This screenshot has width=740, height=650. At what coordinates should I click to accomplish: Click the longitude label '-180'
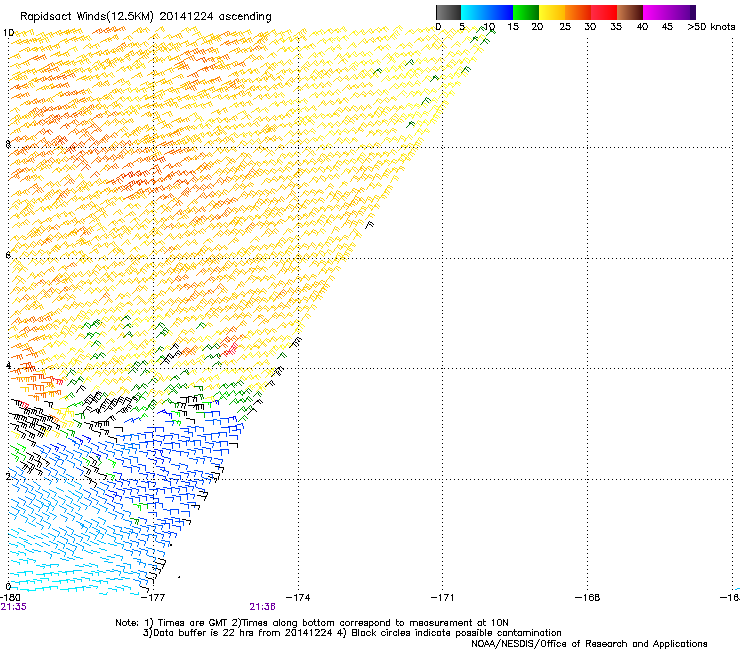(x=10, y=598)
